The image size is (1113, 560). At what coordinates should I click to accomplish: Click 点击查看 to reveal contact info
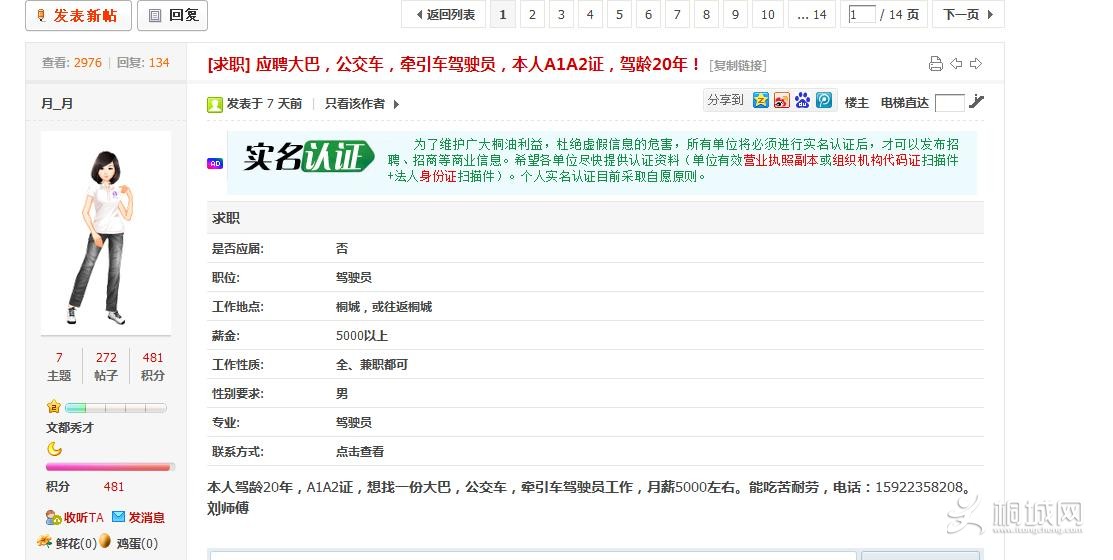(x=360, y=452)
